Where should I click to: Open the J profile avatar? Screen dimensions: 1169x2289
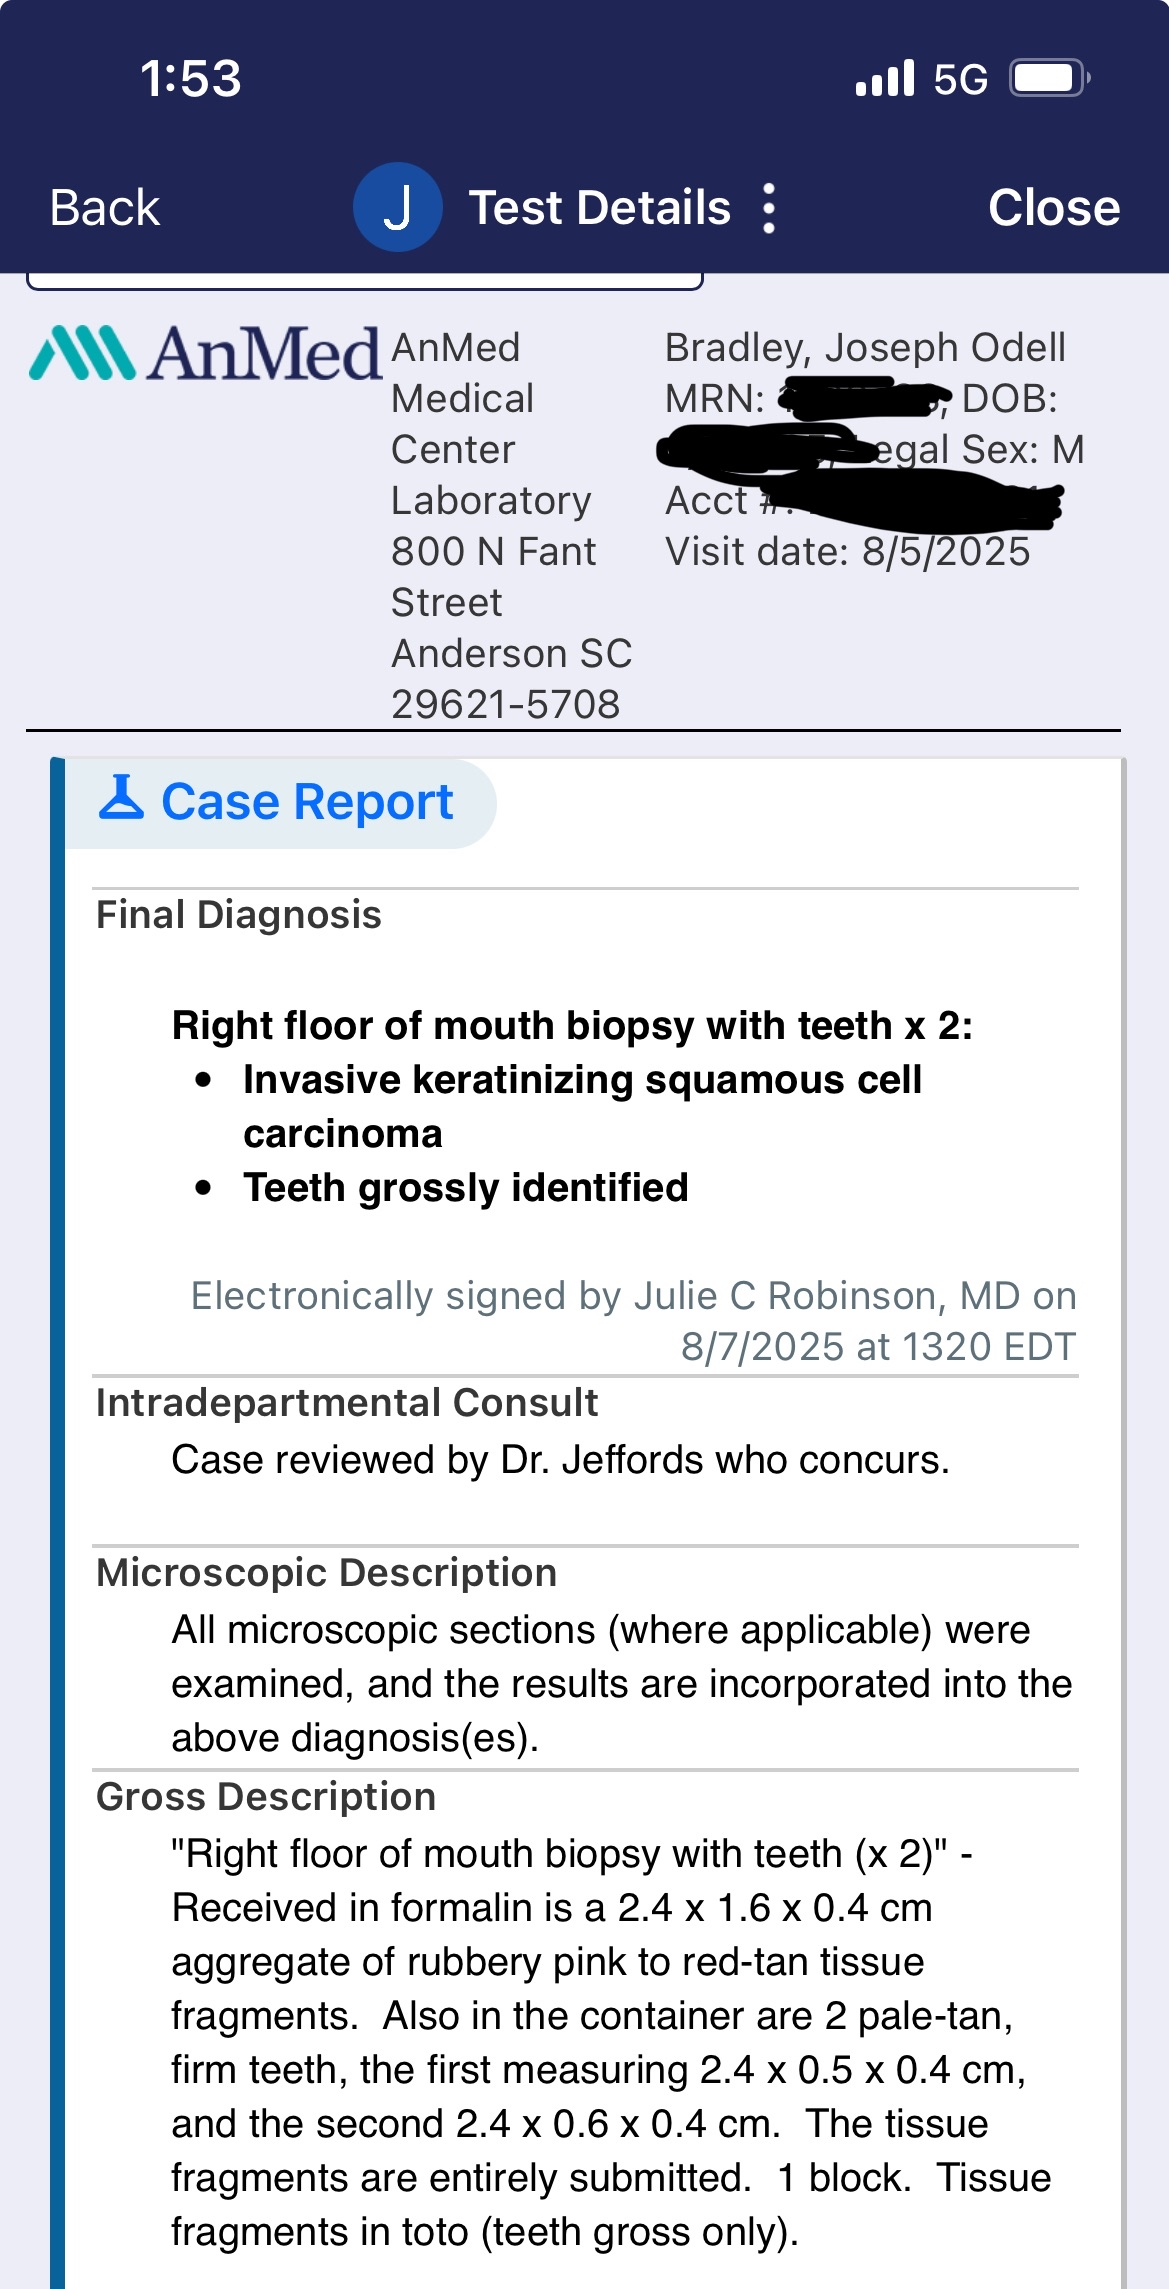pyautogui.click(x=397, y=208)
